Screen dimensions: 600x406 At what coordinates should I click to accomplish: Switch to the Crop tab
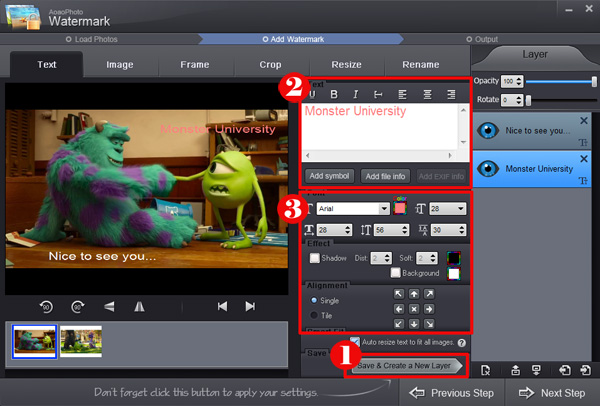[x=270, y=65]
